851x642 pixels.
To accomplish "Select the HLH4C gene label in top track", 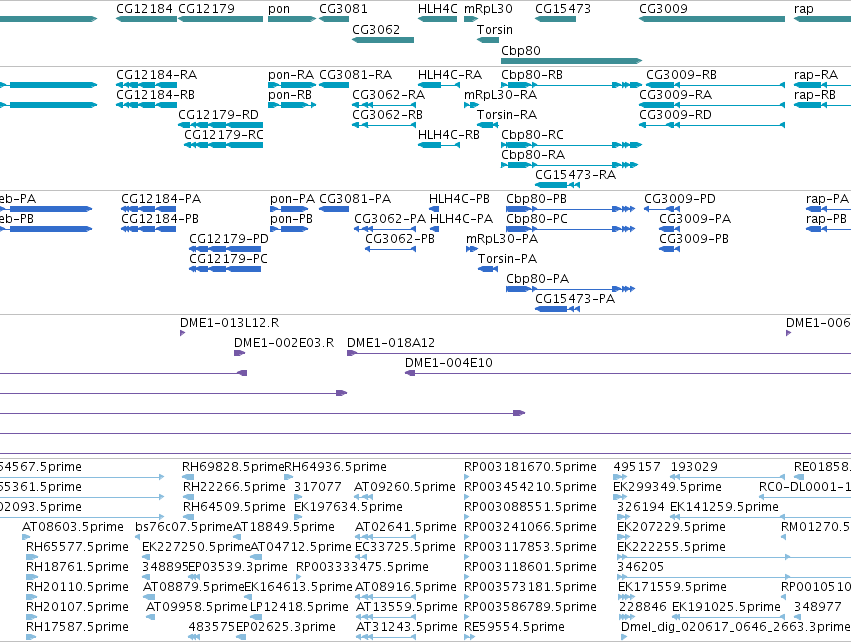I will (437, 9).
